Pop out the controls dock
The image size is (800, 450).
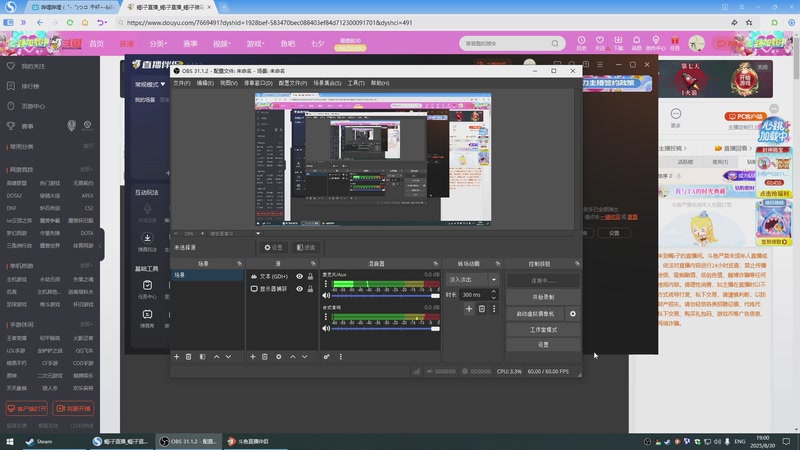click(577, 264)
